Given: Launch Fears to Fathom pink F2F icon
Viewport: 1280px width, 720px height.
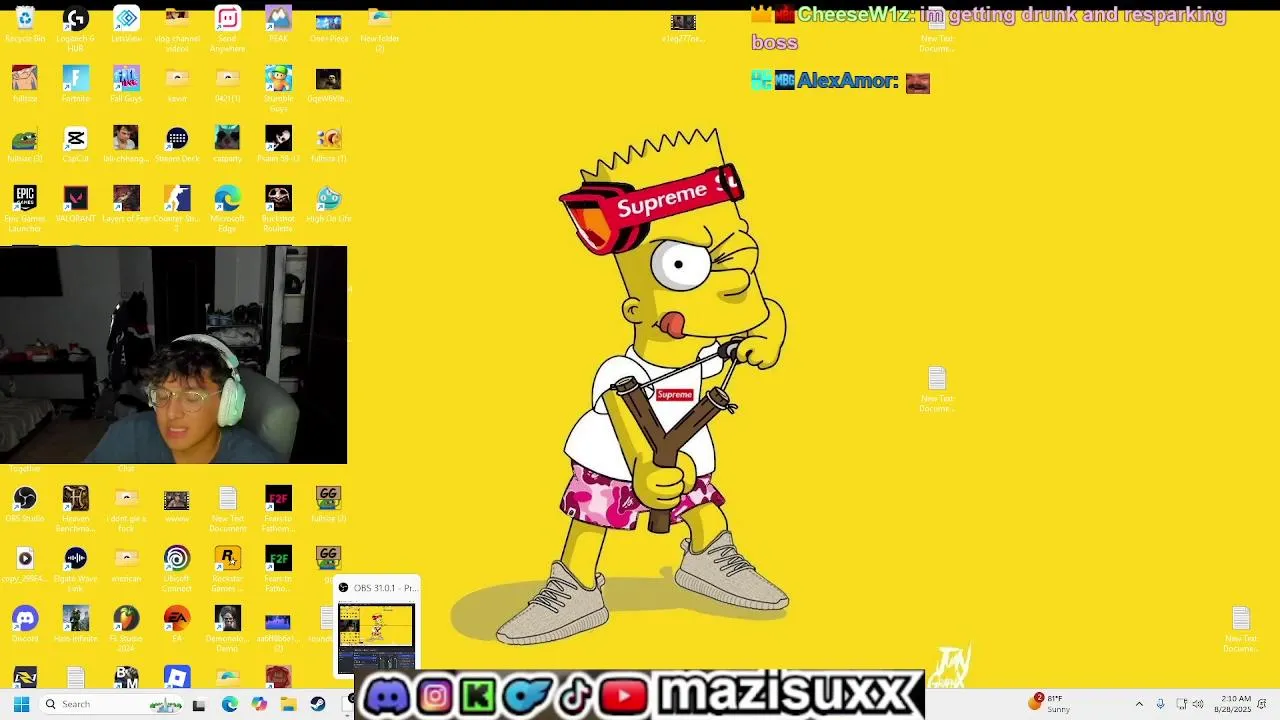Looking at the screenshot, I should [278, 508].
